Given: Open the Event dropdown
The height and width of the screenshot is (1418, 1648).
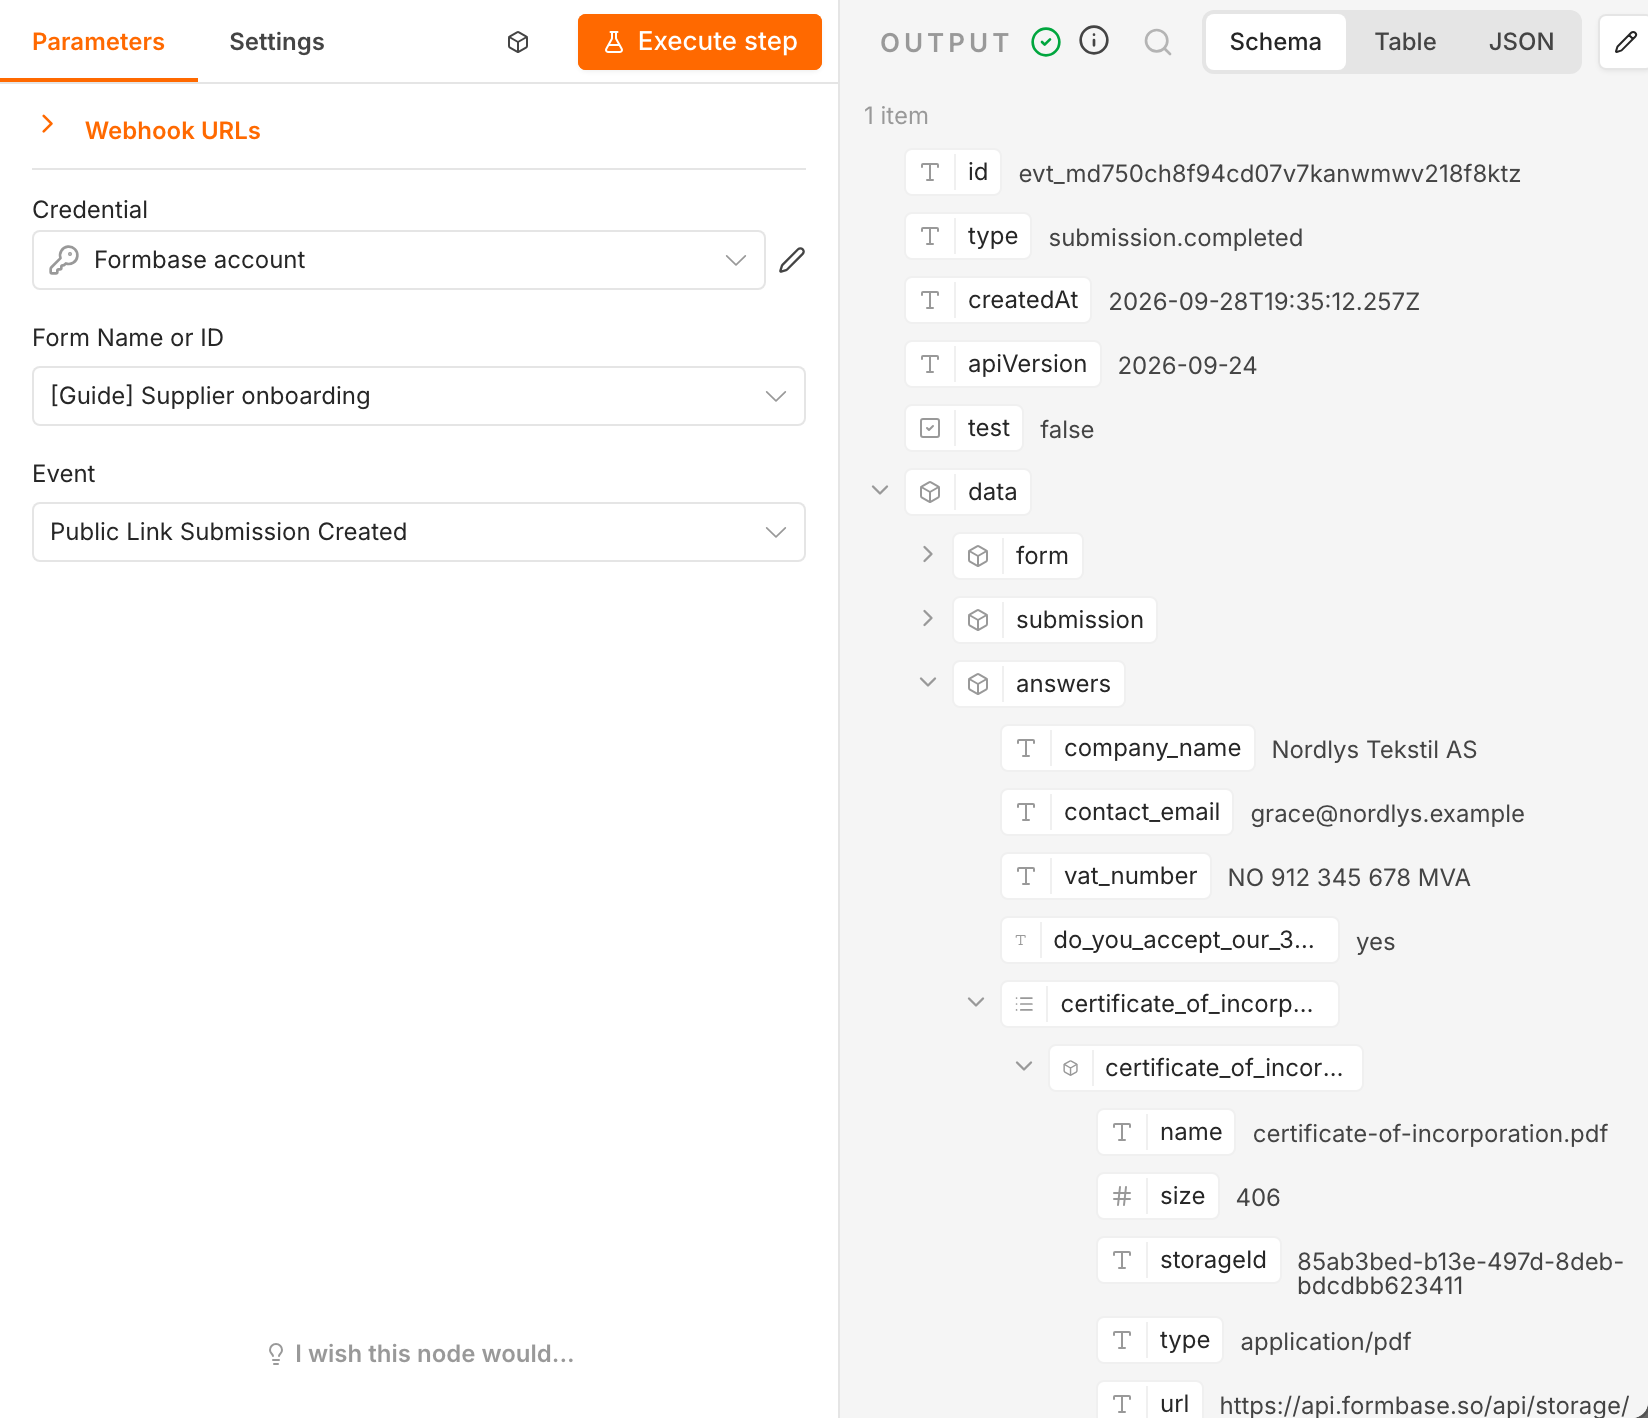Looking at the screenshot, I should (x=419, y=532).
